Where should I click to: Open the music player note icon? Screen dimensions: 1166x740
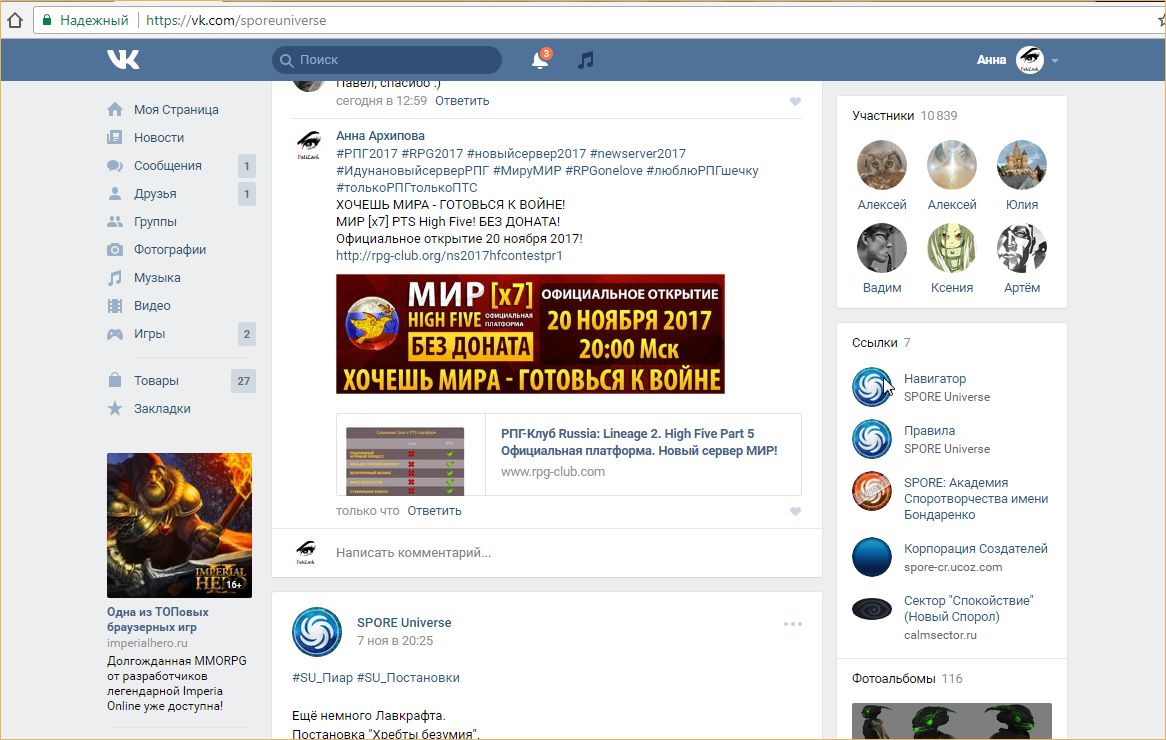coord(586,60)
